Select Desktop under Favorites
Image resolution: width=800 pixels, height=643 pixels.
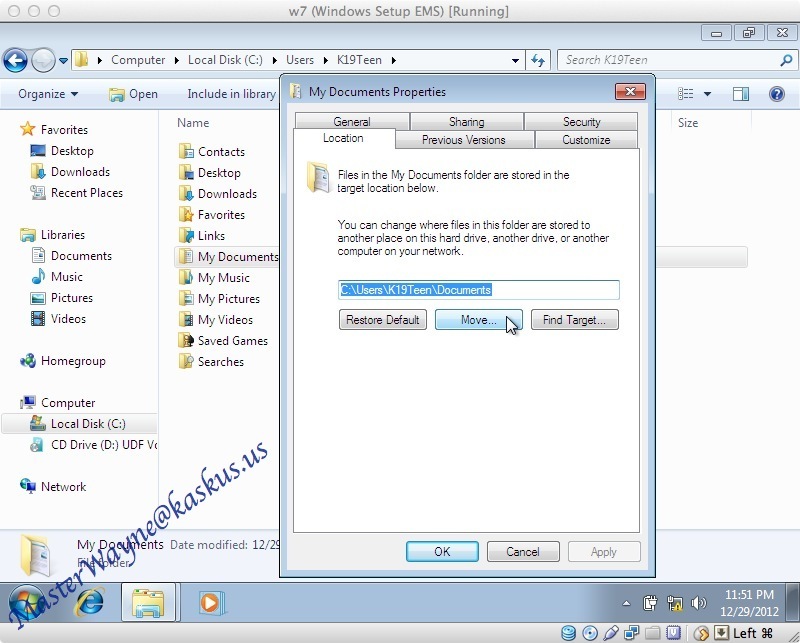coord(62,151)
